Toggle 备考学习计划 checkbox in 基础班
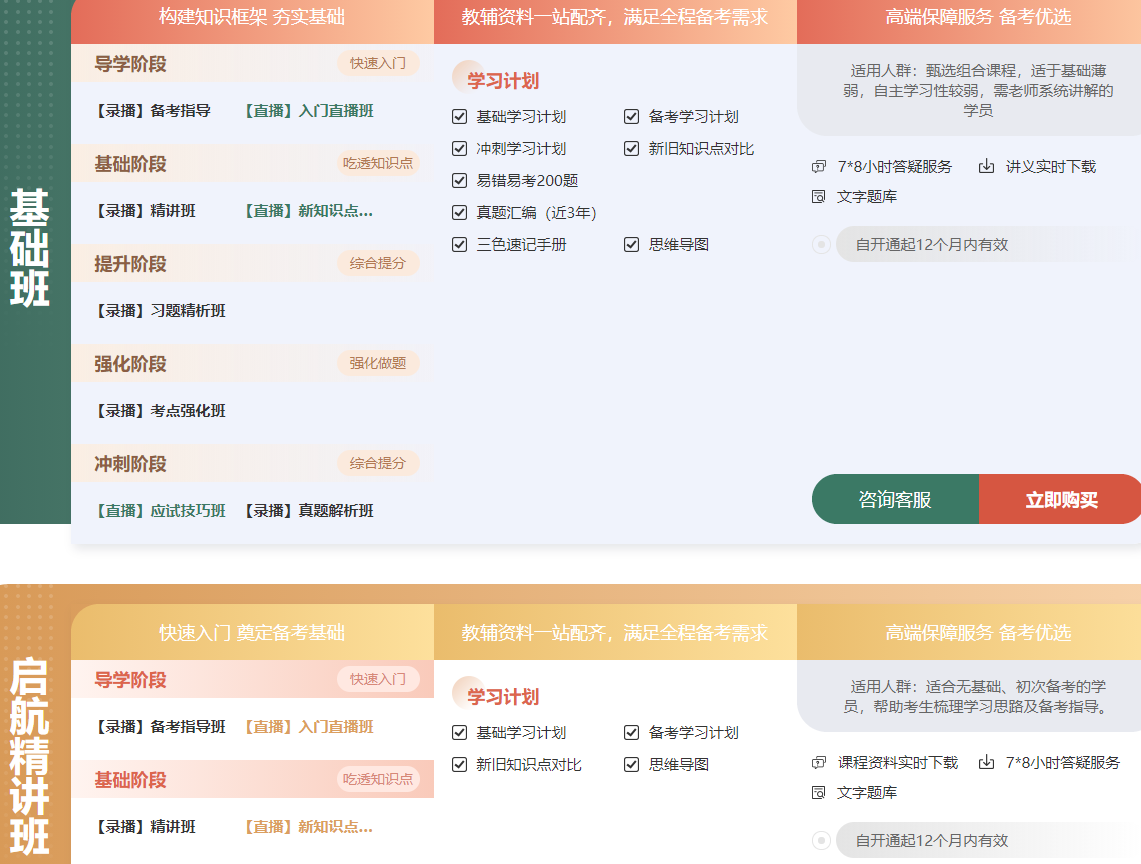The height and width of the screenshot is (864, 1141). coord(632,116)
